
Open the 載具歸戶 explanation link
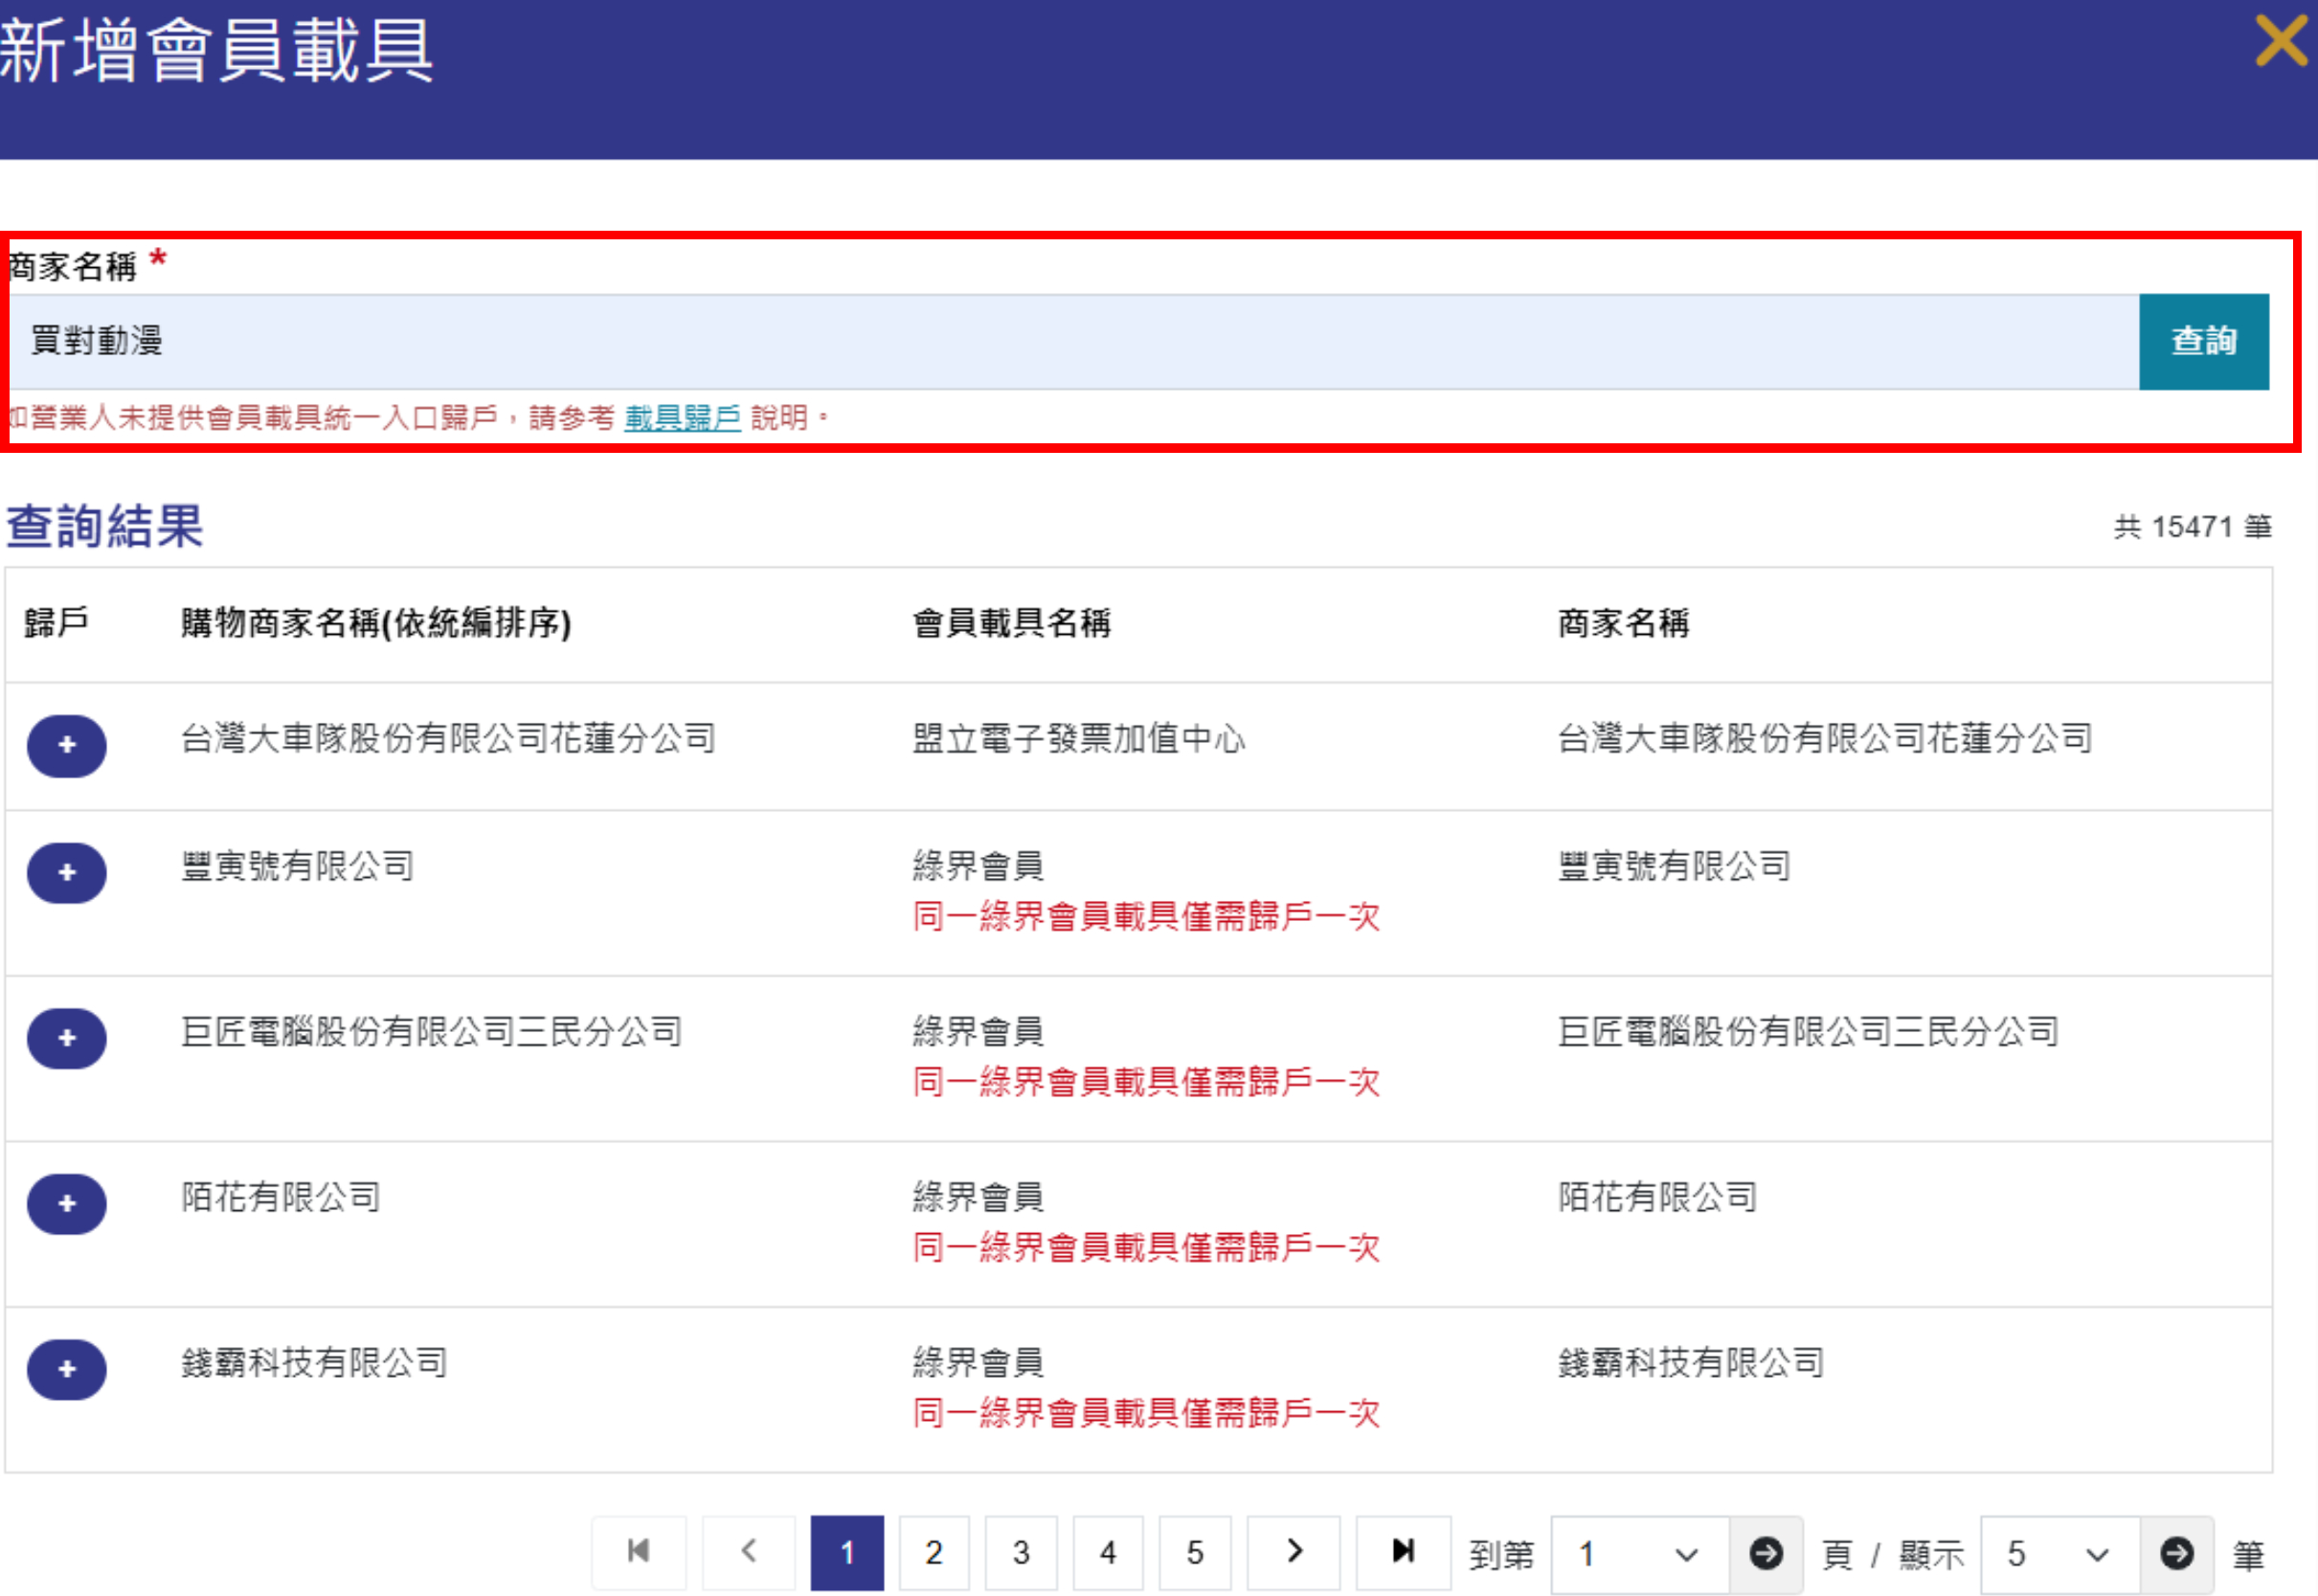[x=682, y=417]
